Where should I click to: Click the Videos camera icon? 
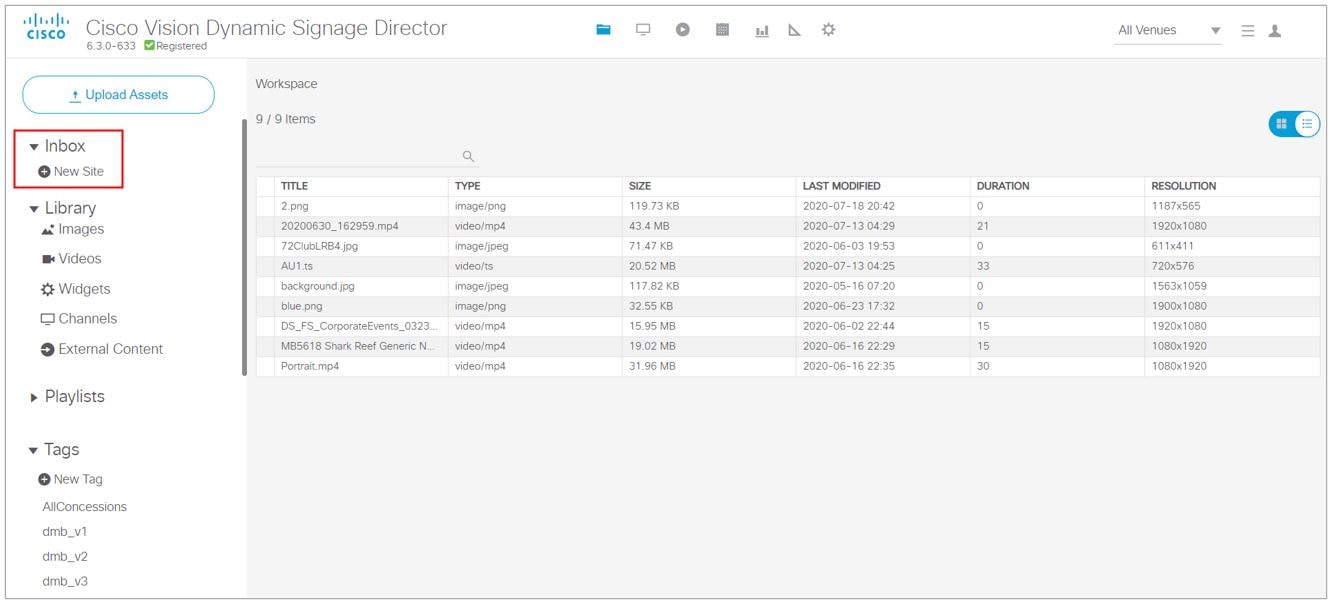pos(47,259)
